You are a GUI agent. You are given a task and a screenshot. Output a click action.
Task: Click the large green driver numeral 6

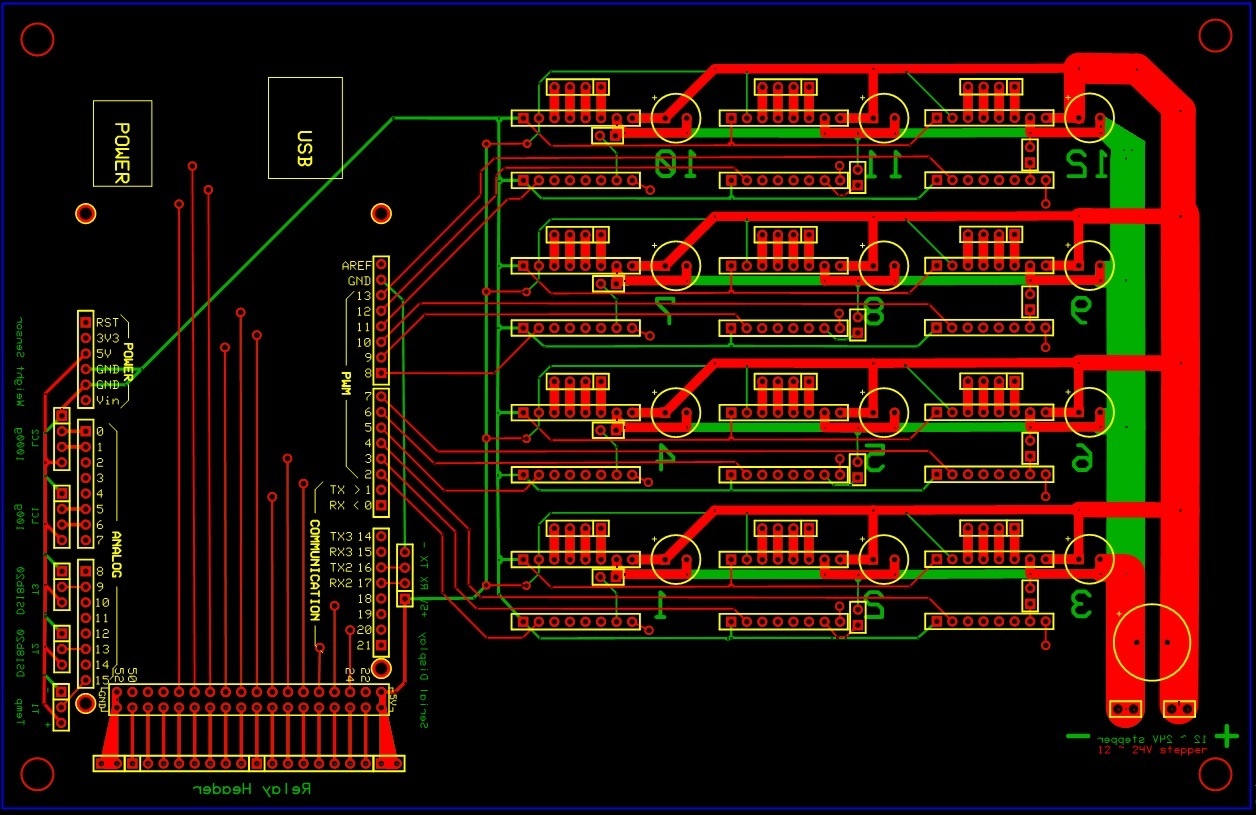tap(1081, 458)
